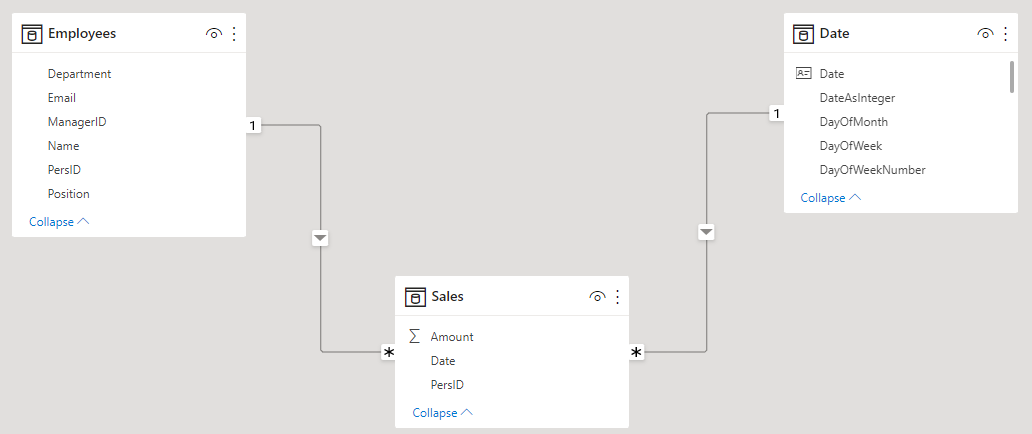
Task: Collapse the Date table fields
Action: pos(830,198)
